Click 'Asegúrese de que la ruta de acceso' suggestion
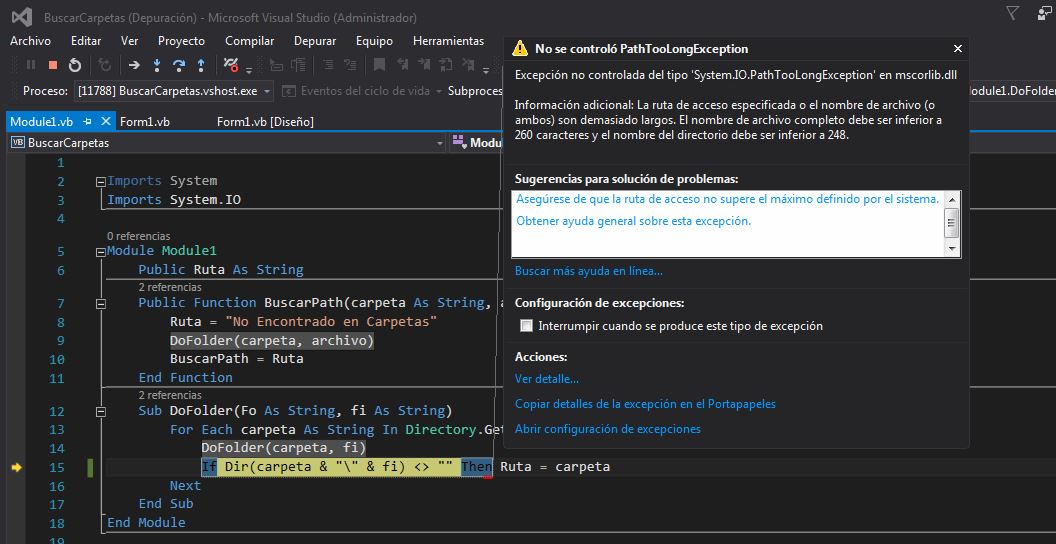 [727, 199]
